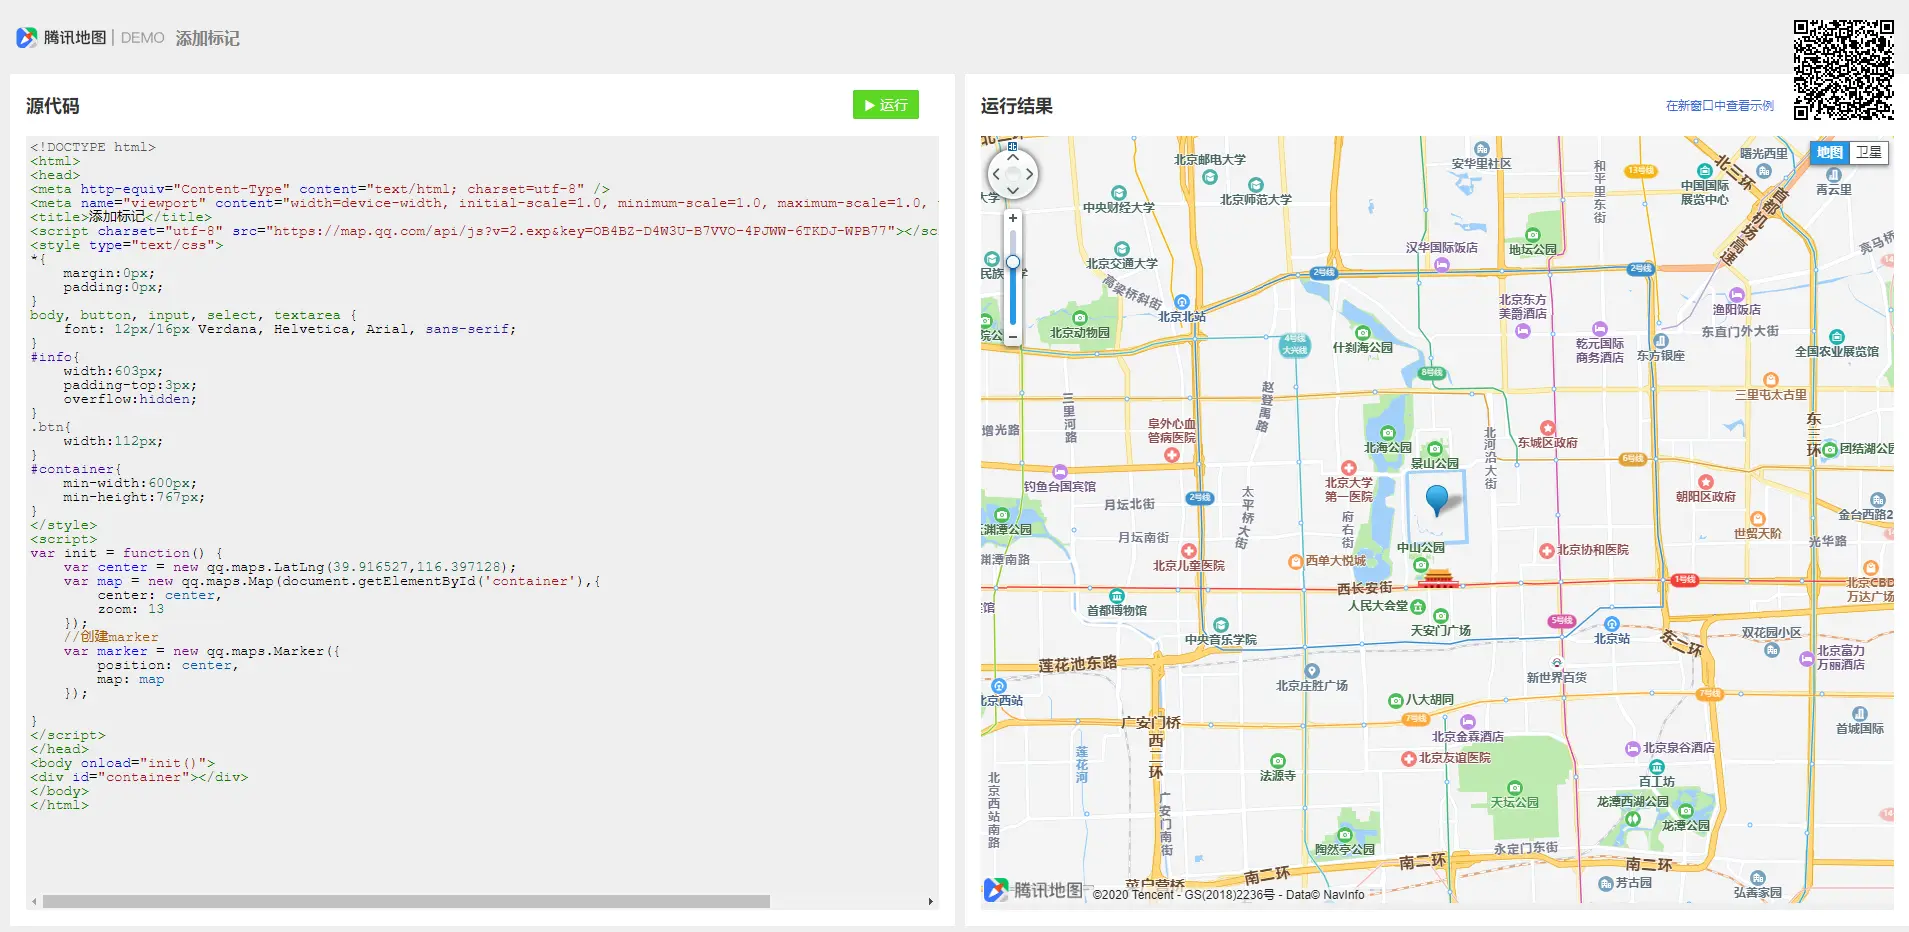Click the 八大胡同 scenic icon
This screenshot has height=932, width=1909.
1396,701
